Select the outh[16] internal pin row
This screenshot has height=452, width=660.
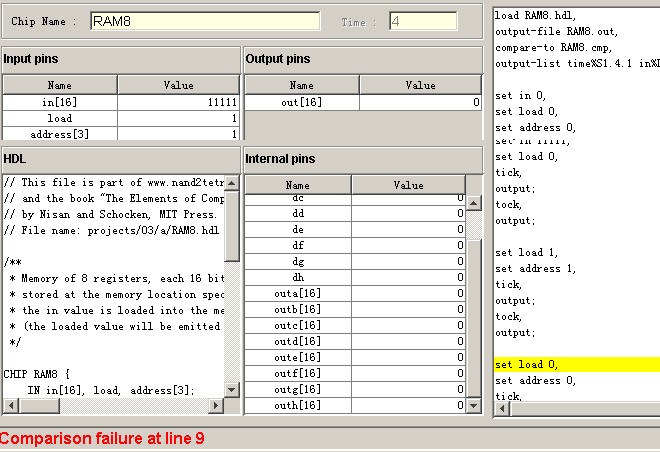tap(355, 405)
